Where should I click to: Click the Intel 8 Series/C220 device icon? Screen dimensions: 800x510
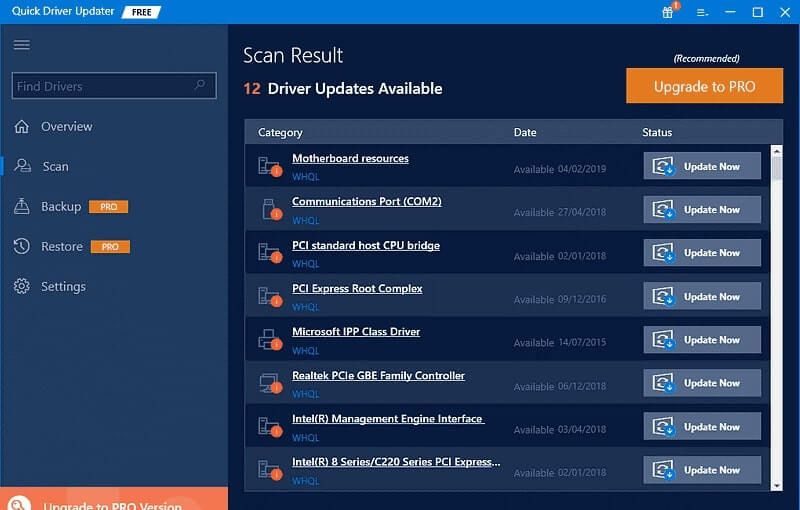tap(270, 470)
